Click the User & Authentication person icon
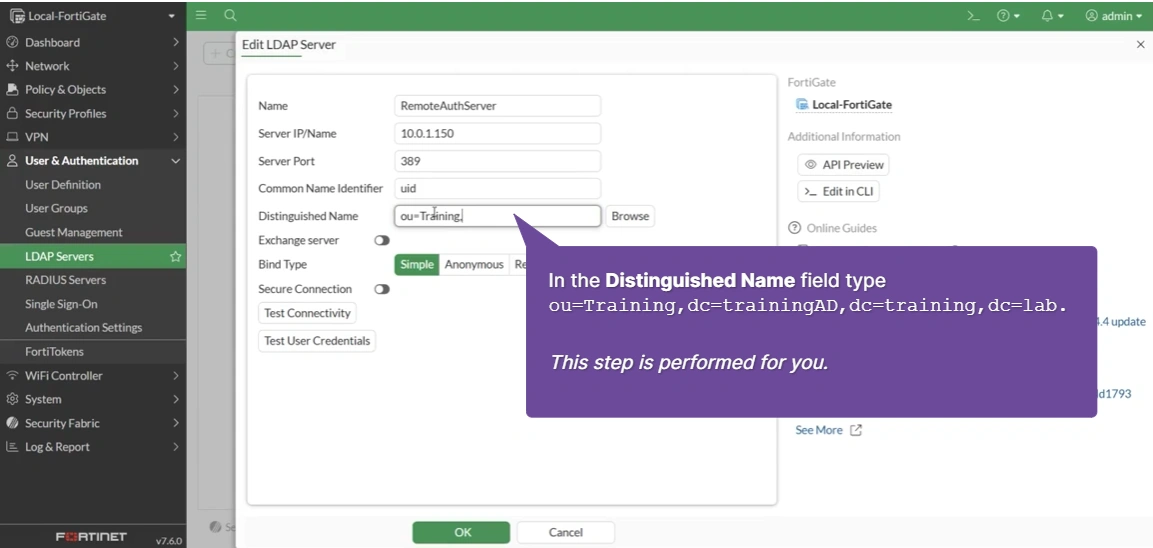The height and width of the screenshot is (548, 1153). coord(12,160)
